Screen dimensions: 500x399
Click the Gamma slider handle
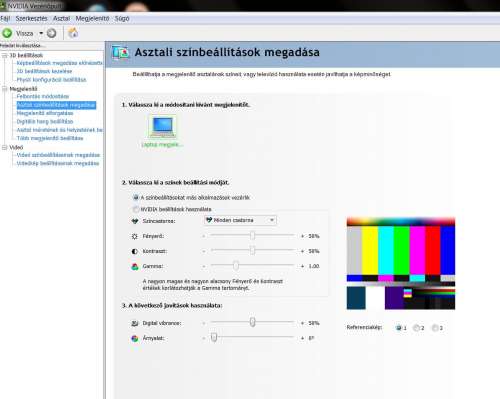click(x=236, y=265)
